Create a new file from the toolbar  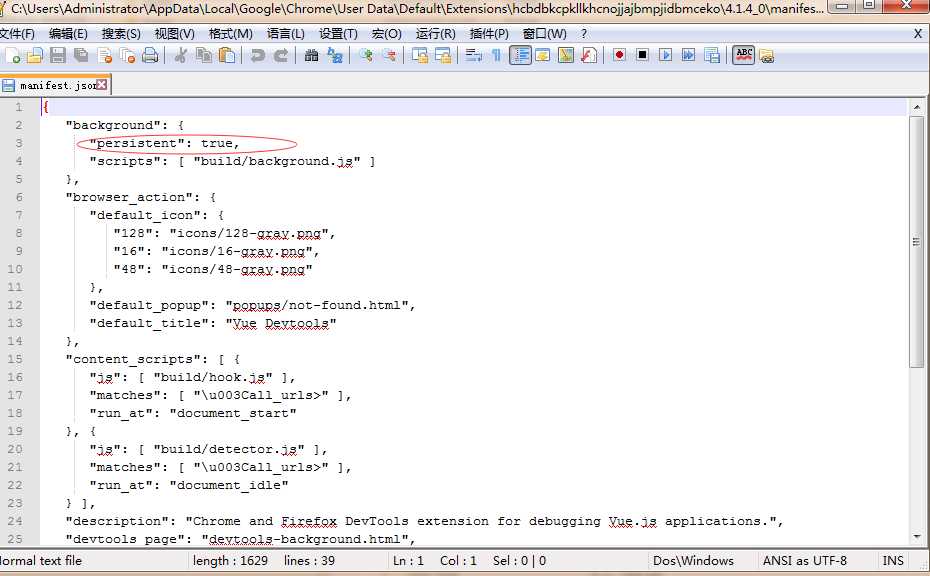click(12, 55)
